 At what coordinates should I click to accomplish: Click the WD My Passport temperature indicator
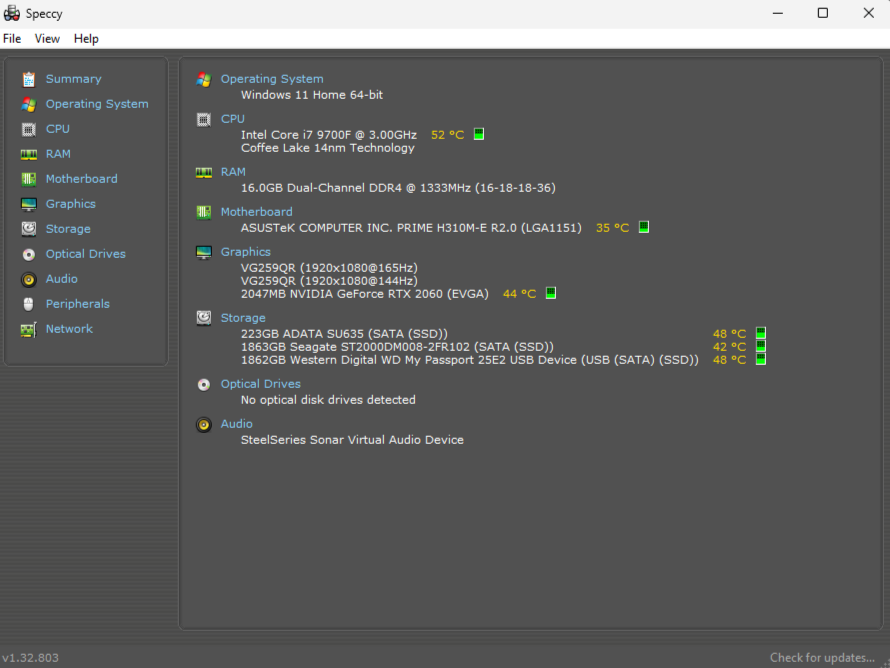tap(761, 359)
